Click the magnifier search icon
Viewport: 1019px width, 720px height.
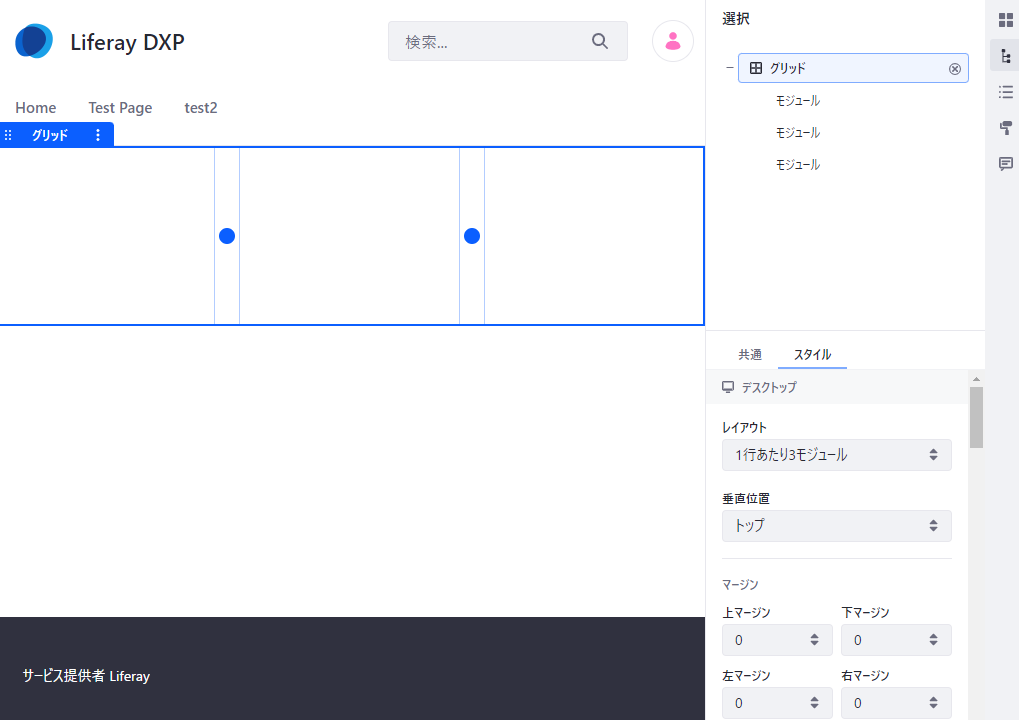(x=600, y=41)
